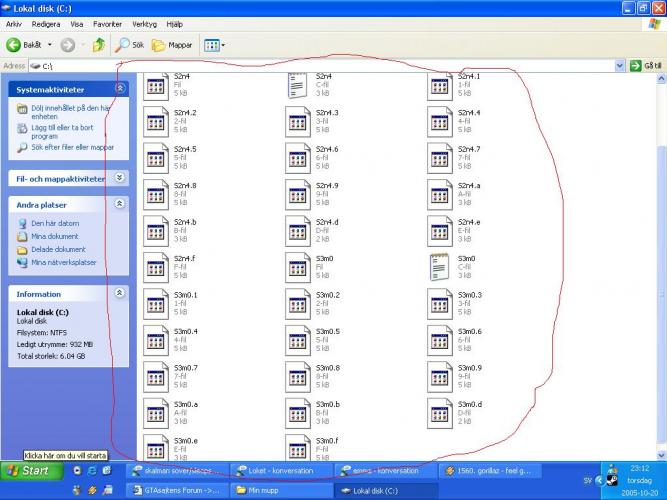Go back with the Bakåt button
The image size is (667, 500).
coord(23,45)
